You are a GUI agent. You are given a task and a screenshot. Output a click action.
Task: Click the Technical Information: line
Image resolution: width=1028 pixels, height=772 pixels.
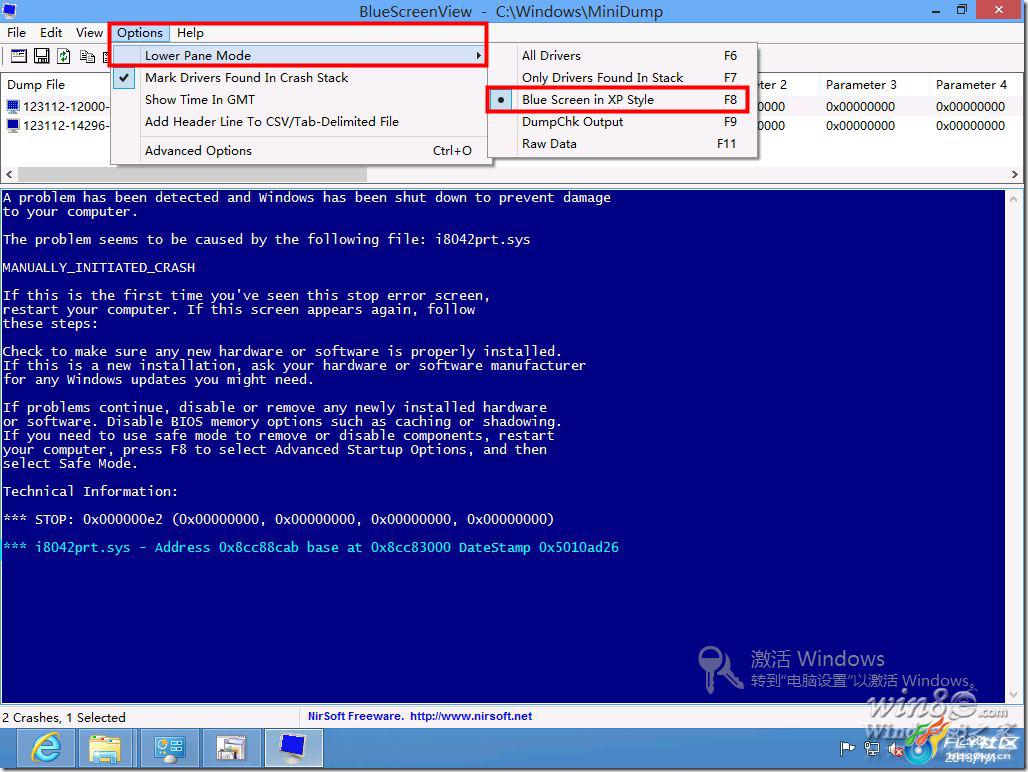(x=90, y=492)
